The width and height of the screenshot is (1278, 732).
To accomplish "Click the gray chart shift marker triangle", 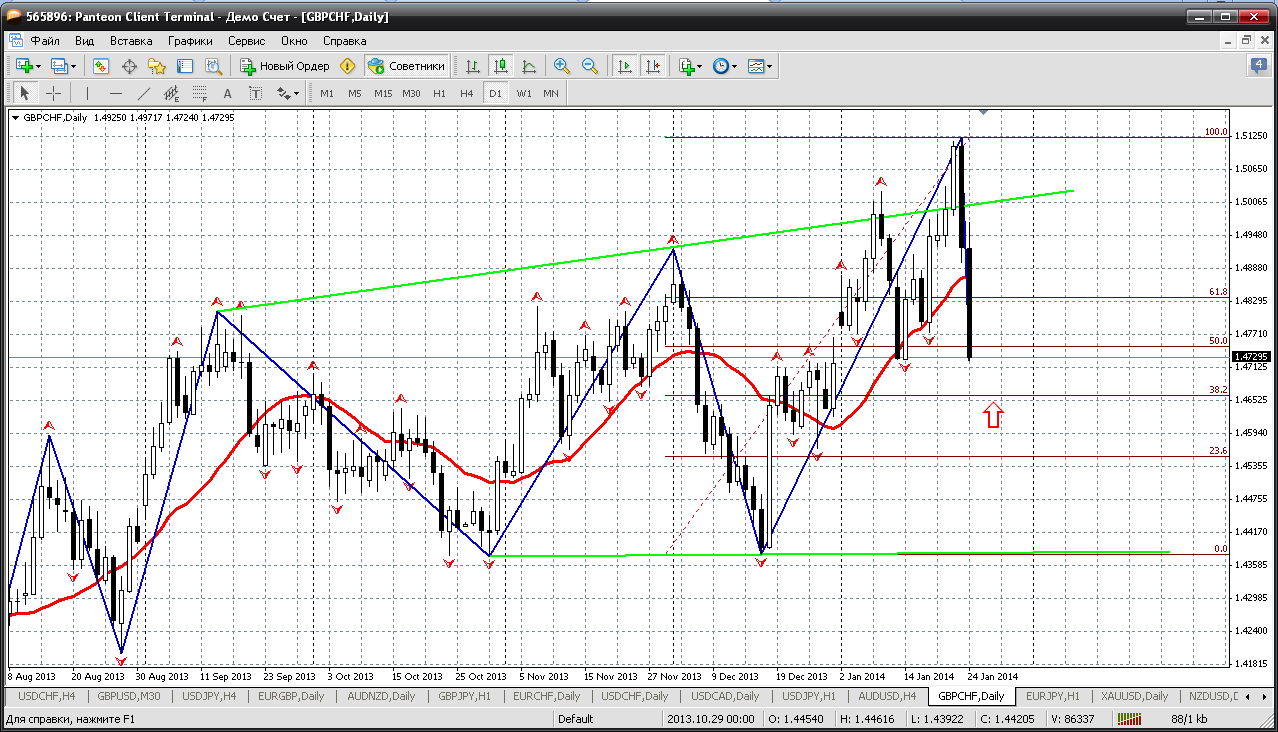I will click(x=984, y=112).
